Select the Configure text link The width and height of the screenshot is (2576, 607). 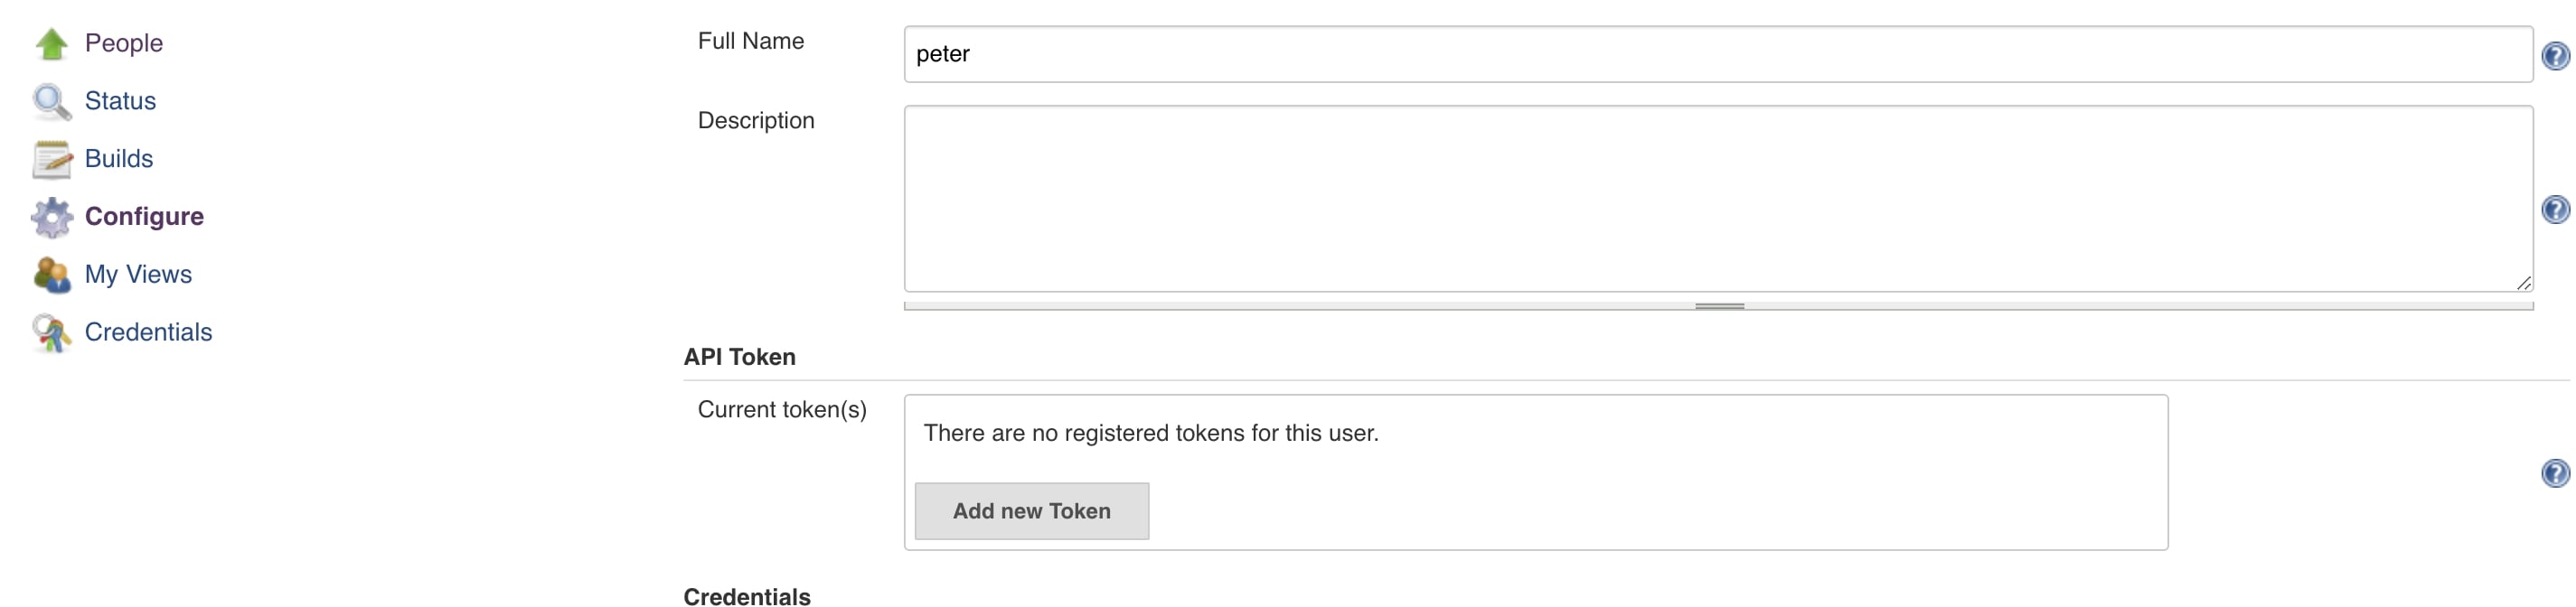[144, 217]
